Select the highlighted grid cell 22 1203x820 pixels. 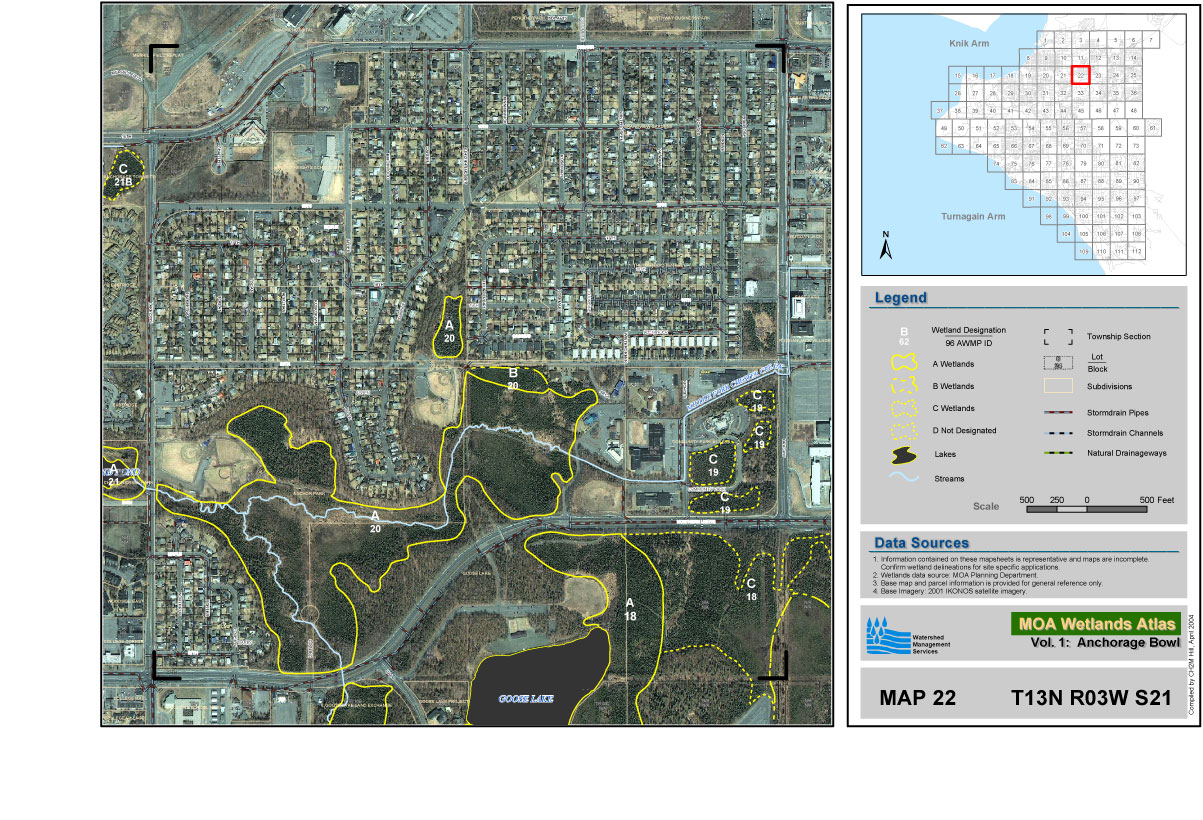click(1080, 75)
